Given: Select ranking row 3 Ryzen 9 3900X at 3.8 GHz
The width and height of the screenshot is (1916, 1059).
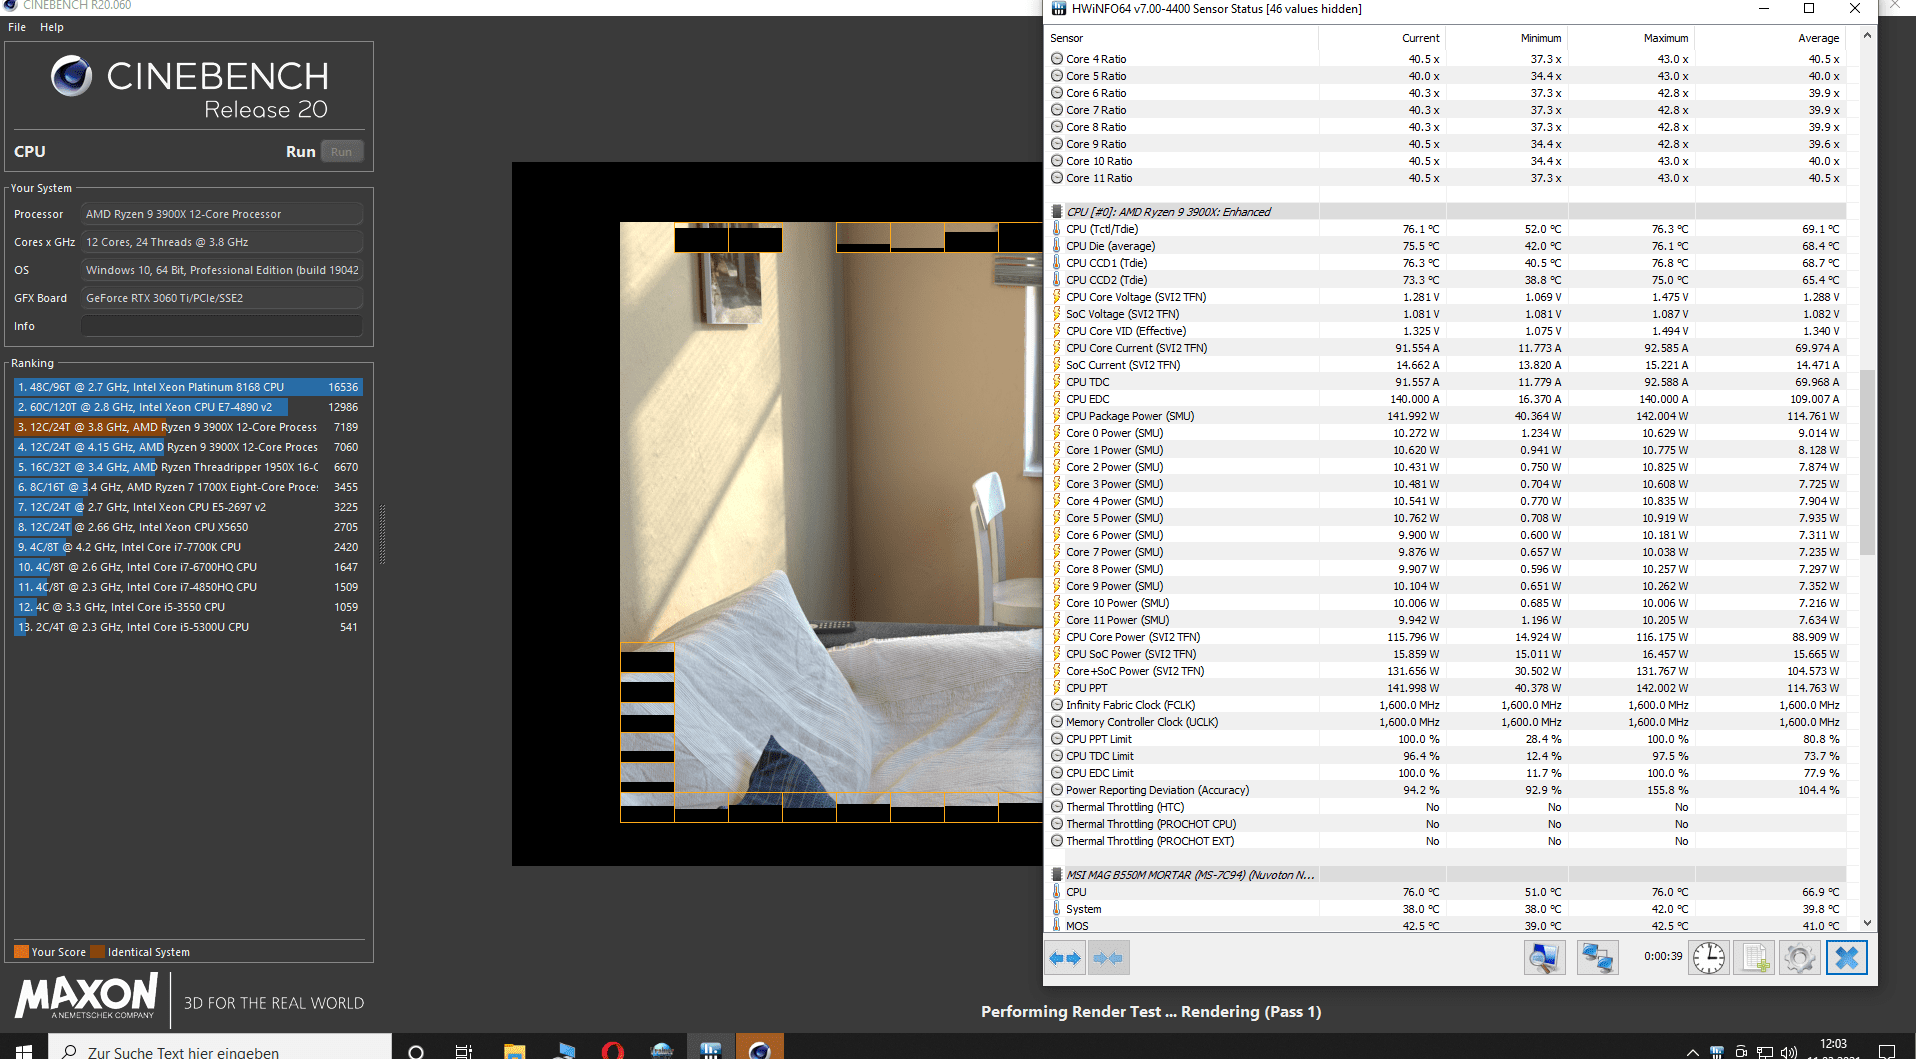Looking at the screenshot, I should [x=188, y=427].
